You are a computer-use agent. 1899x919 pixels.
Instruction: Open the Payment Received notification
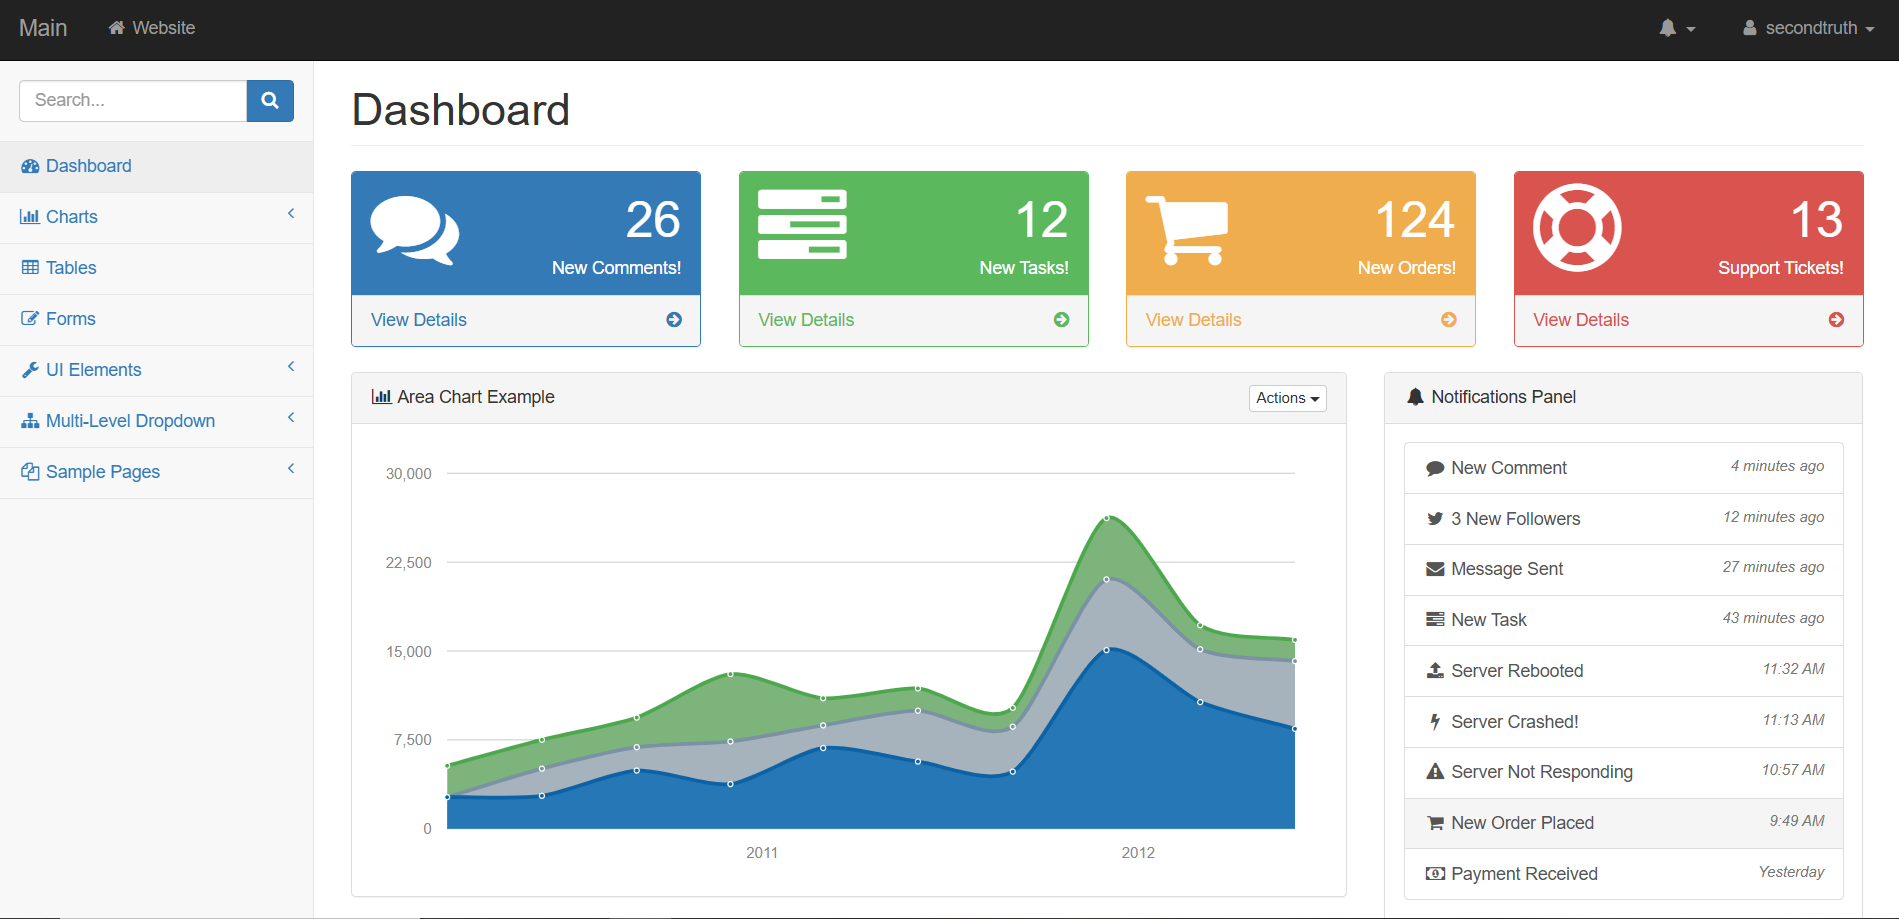1624,874
